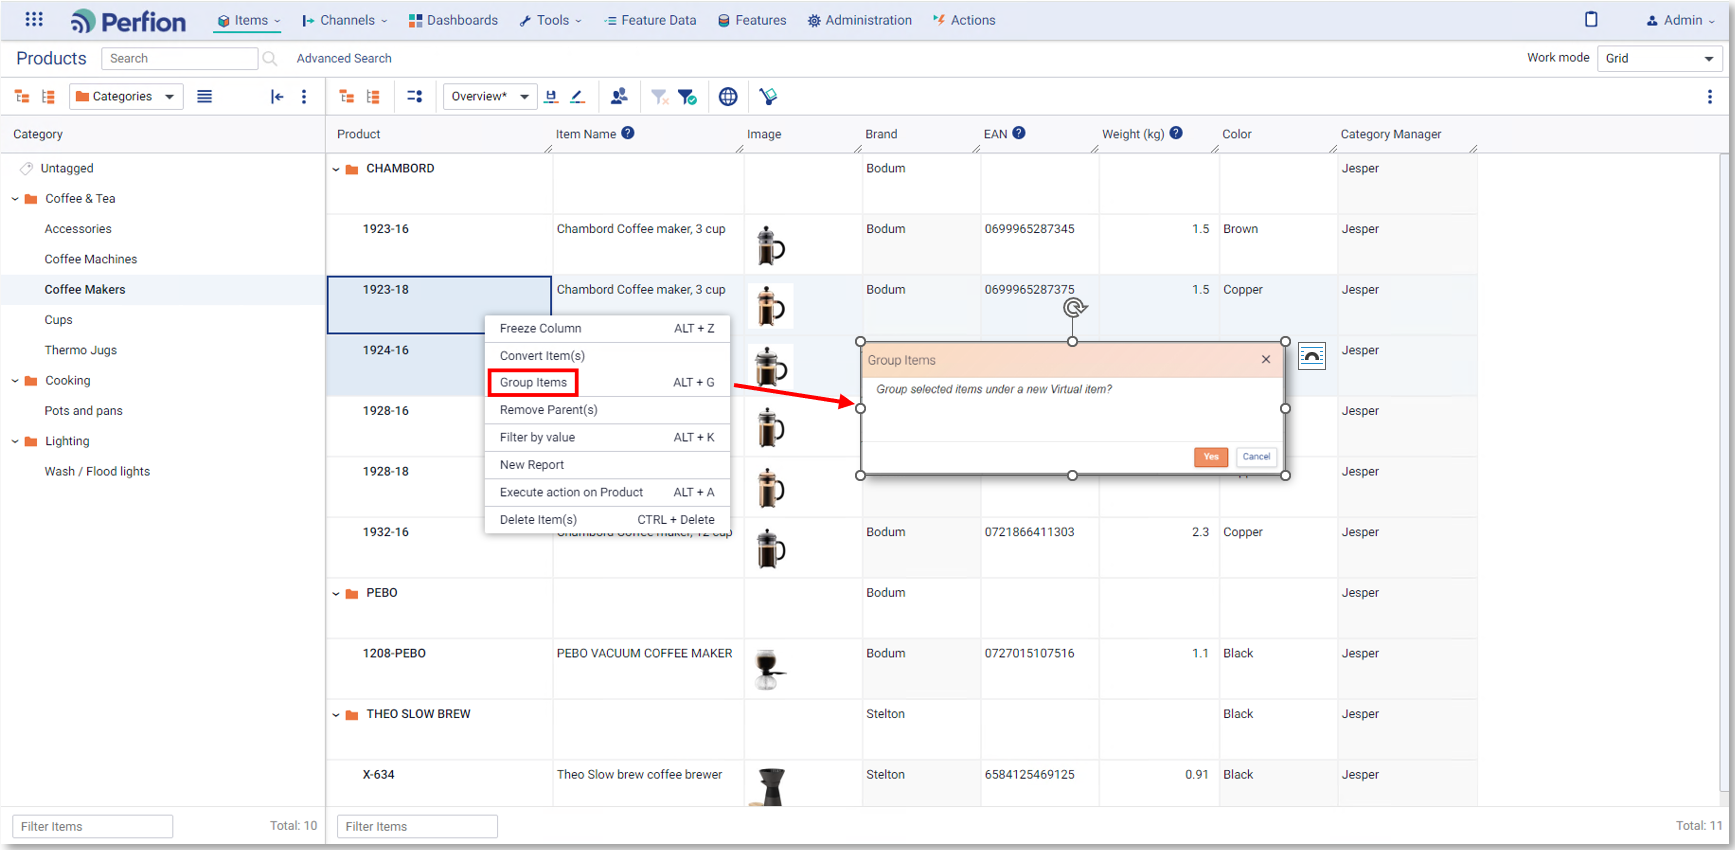This screenshot has height=850, width=1735.
Task: Collapse the Coffee & Tea category
Action: point(15,199)
